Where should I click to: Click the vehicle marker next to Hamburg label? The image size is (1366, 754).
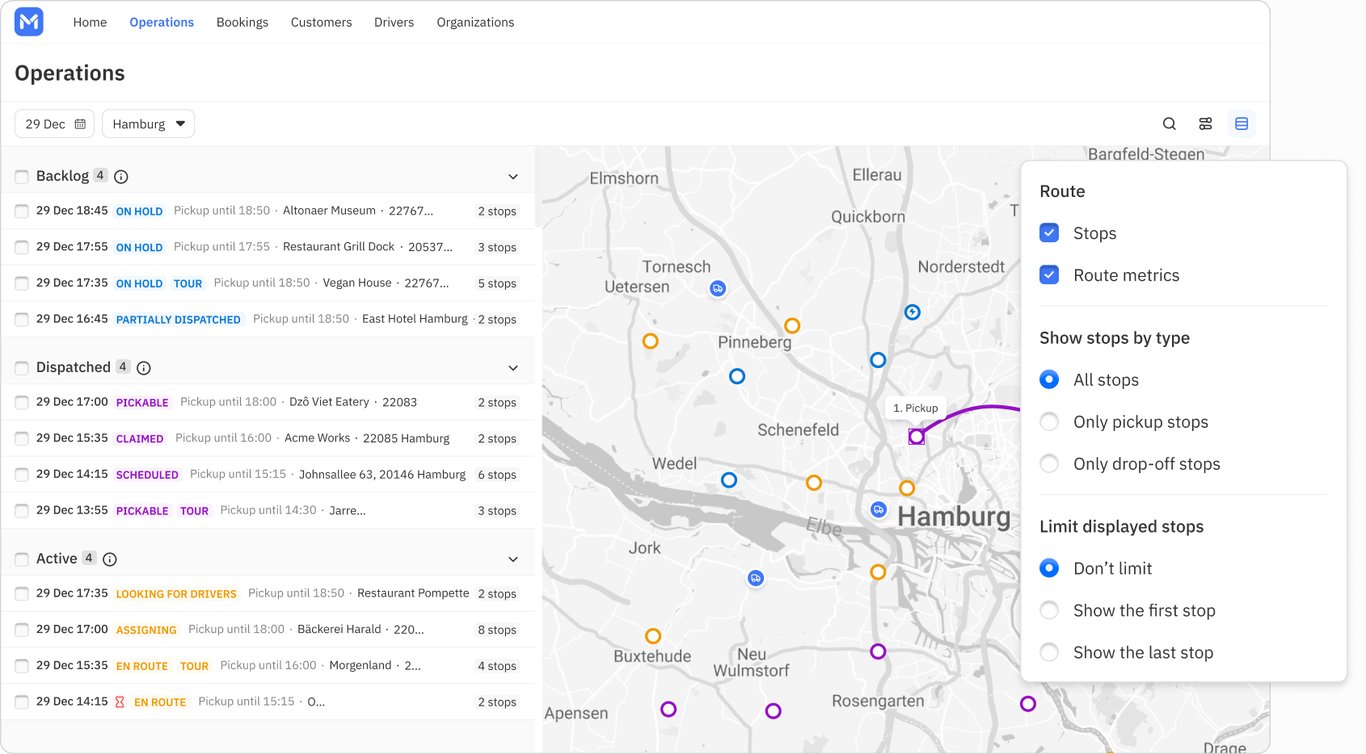(878, 509)
